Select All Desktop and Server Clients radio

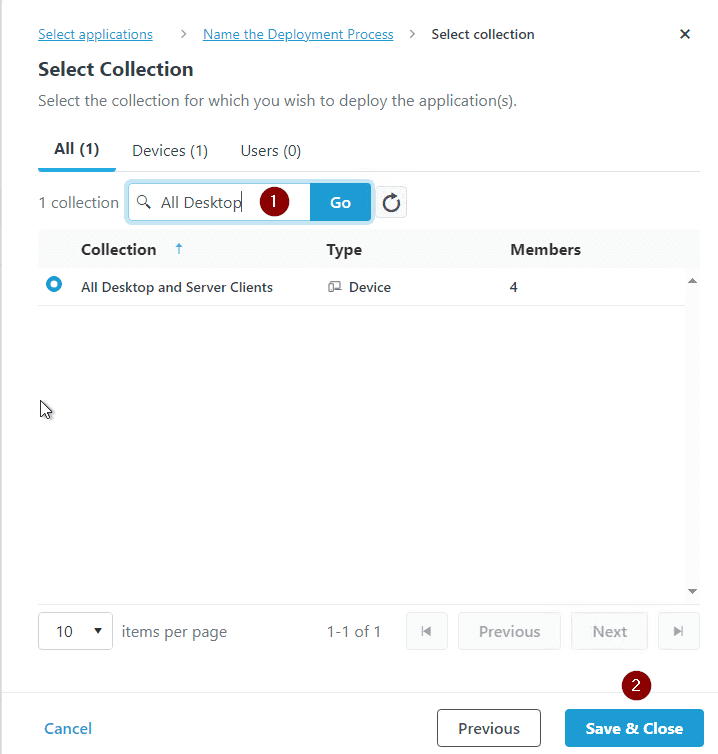[x=54, y=285]
